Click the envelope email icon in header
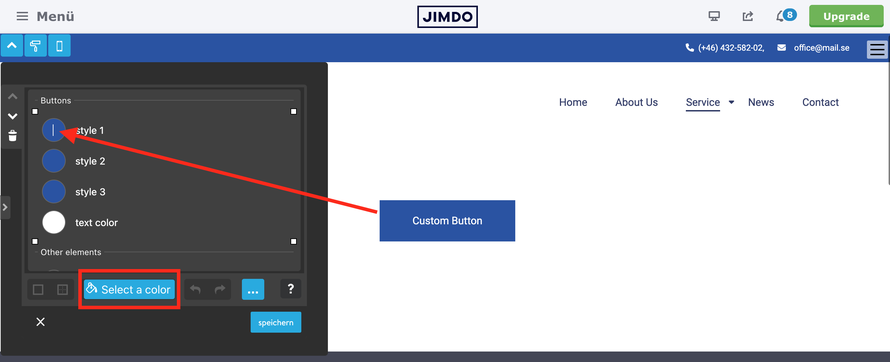Screen dimensions: 890x362 (x=782, y=48)
